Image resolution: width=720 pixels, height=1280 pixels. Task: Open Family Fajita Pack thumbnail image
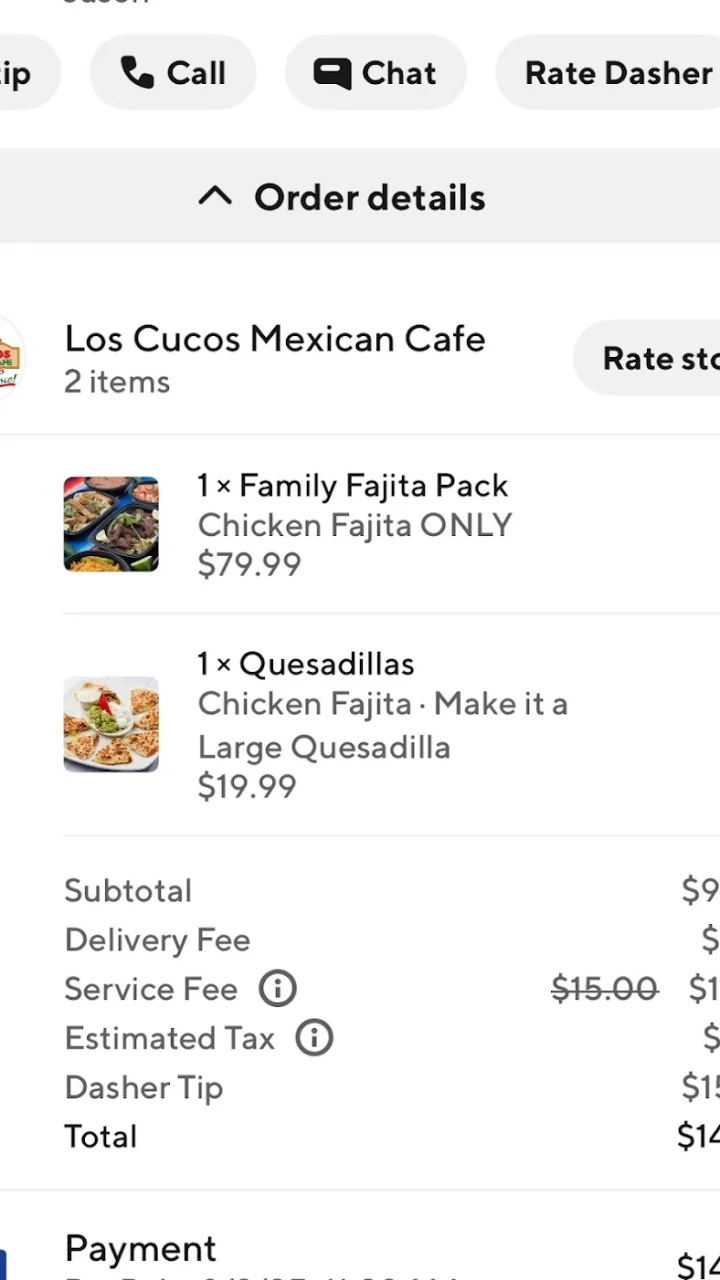[x=111, y=524]
